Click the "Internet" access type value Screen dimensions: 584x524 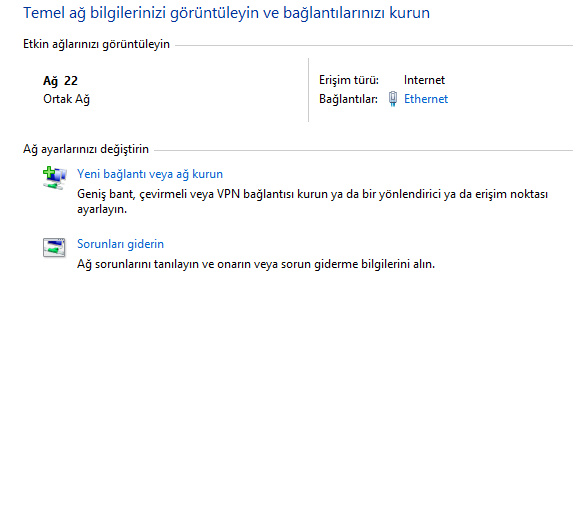tap(424, 80)
